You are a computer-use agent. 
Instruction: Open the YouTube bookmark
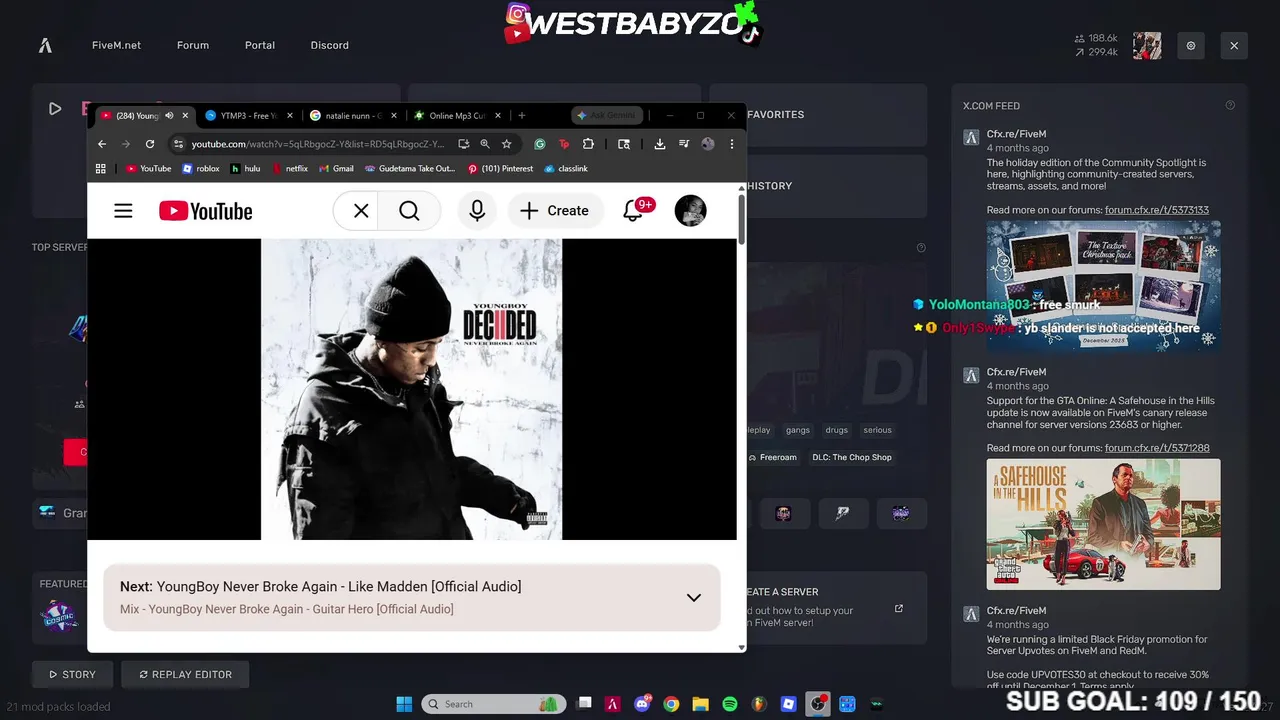coord(149,169)
